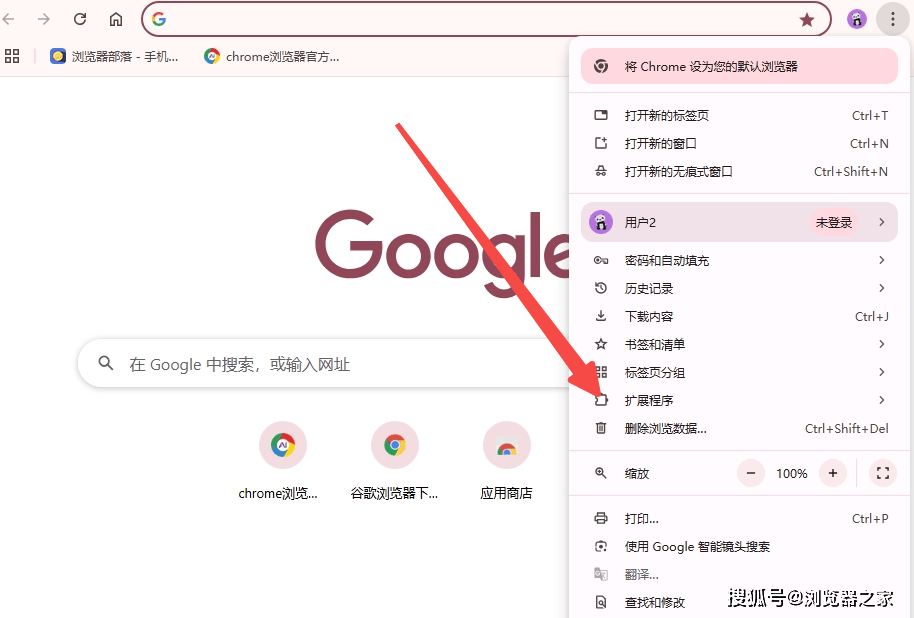The height and width of the screenshot is (618, 914).
Task: Click the 100% zoom value
Action: [792, 473]
